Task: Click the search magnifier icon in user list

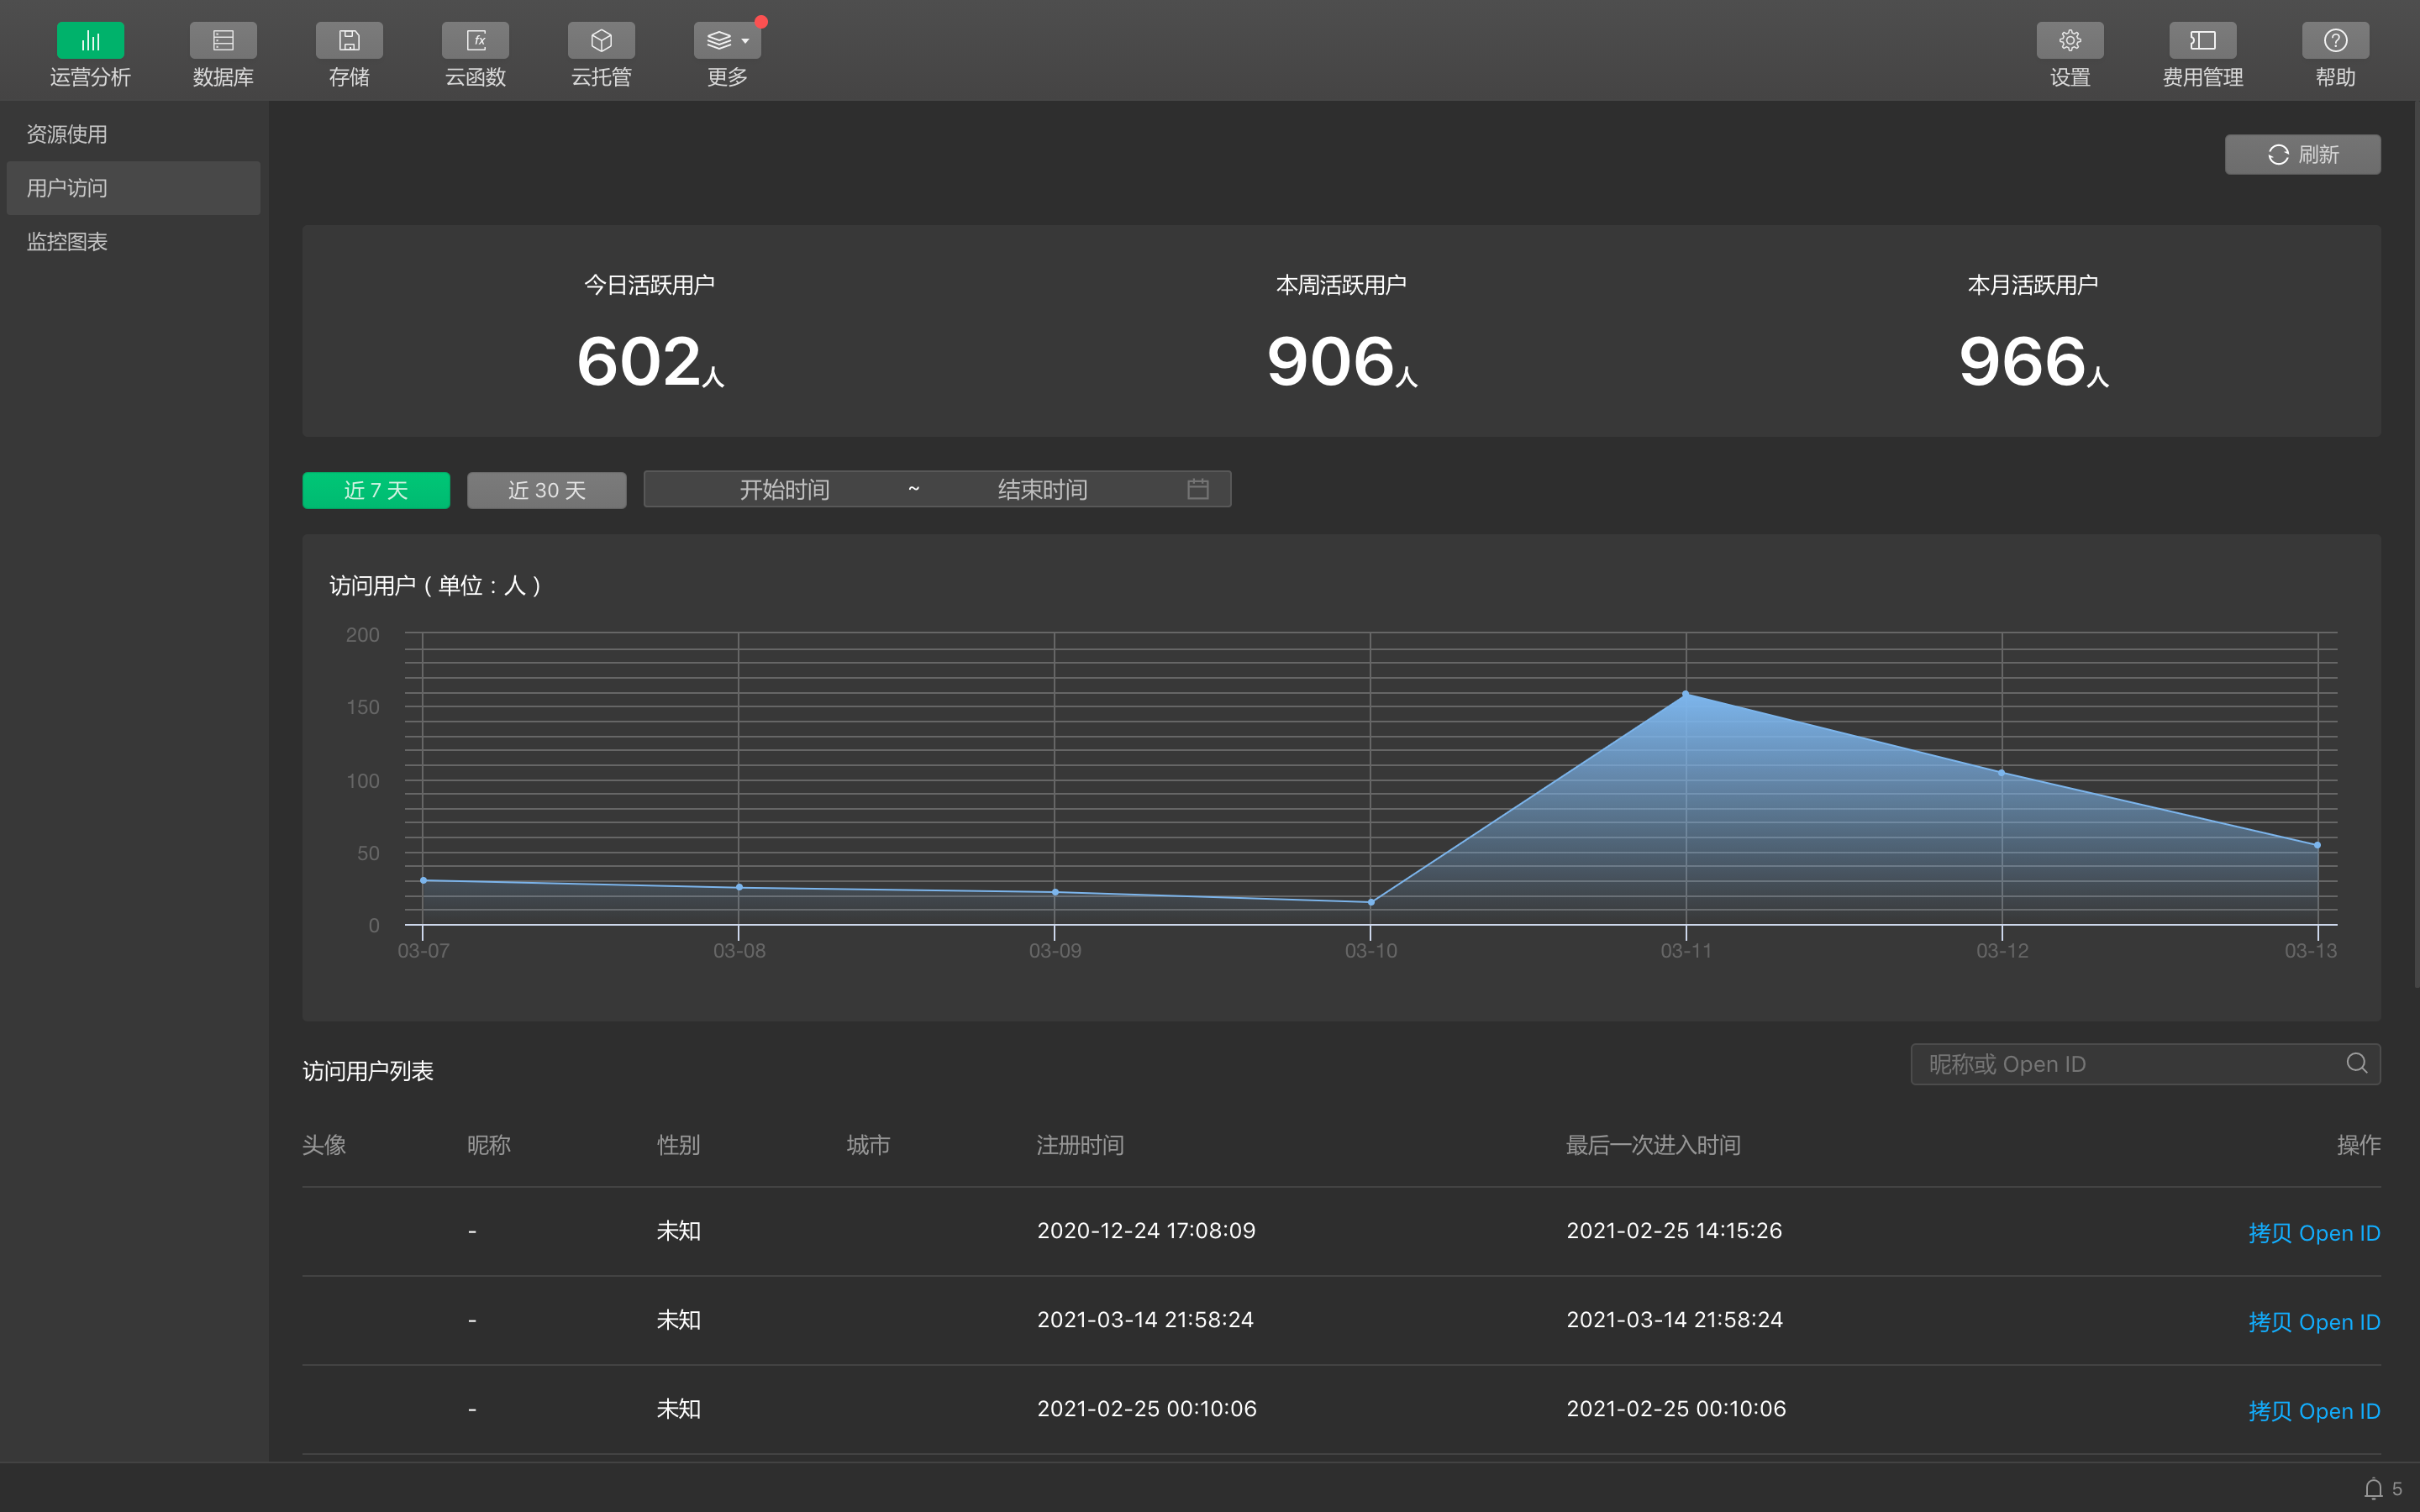Action: 2356,1063
